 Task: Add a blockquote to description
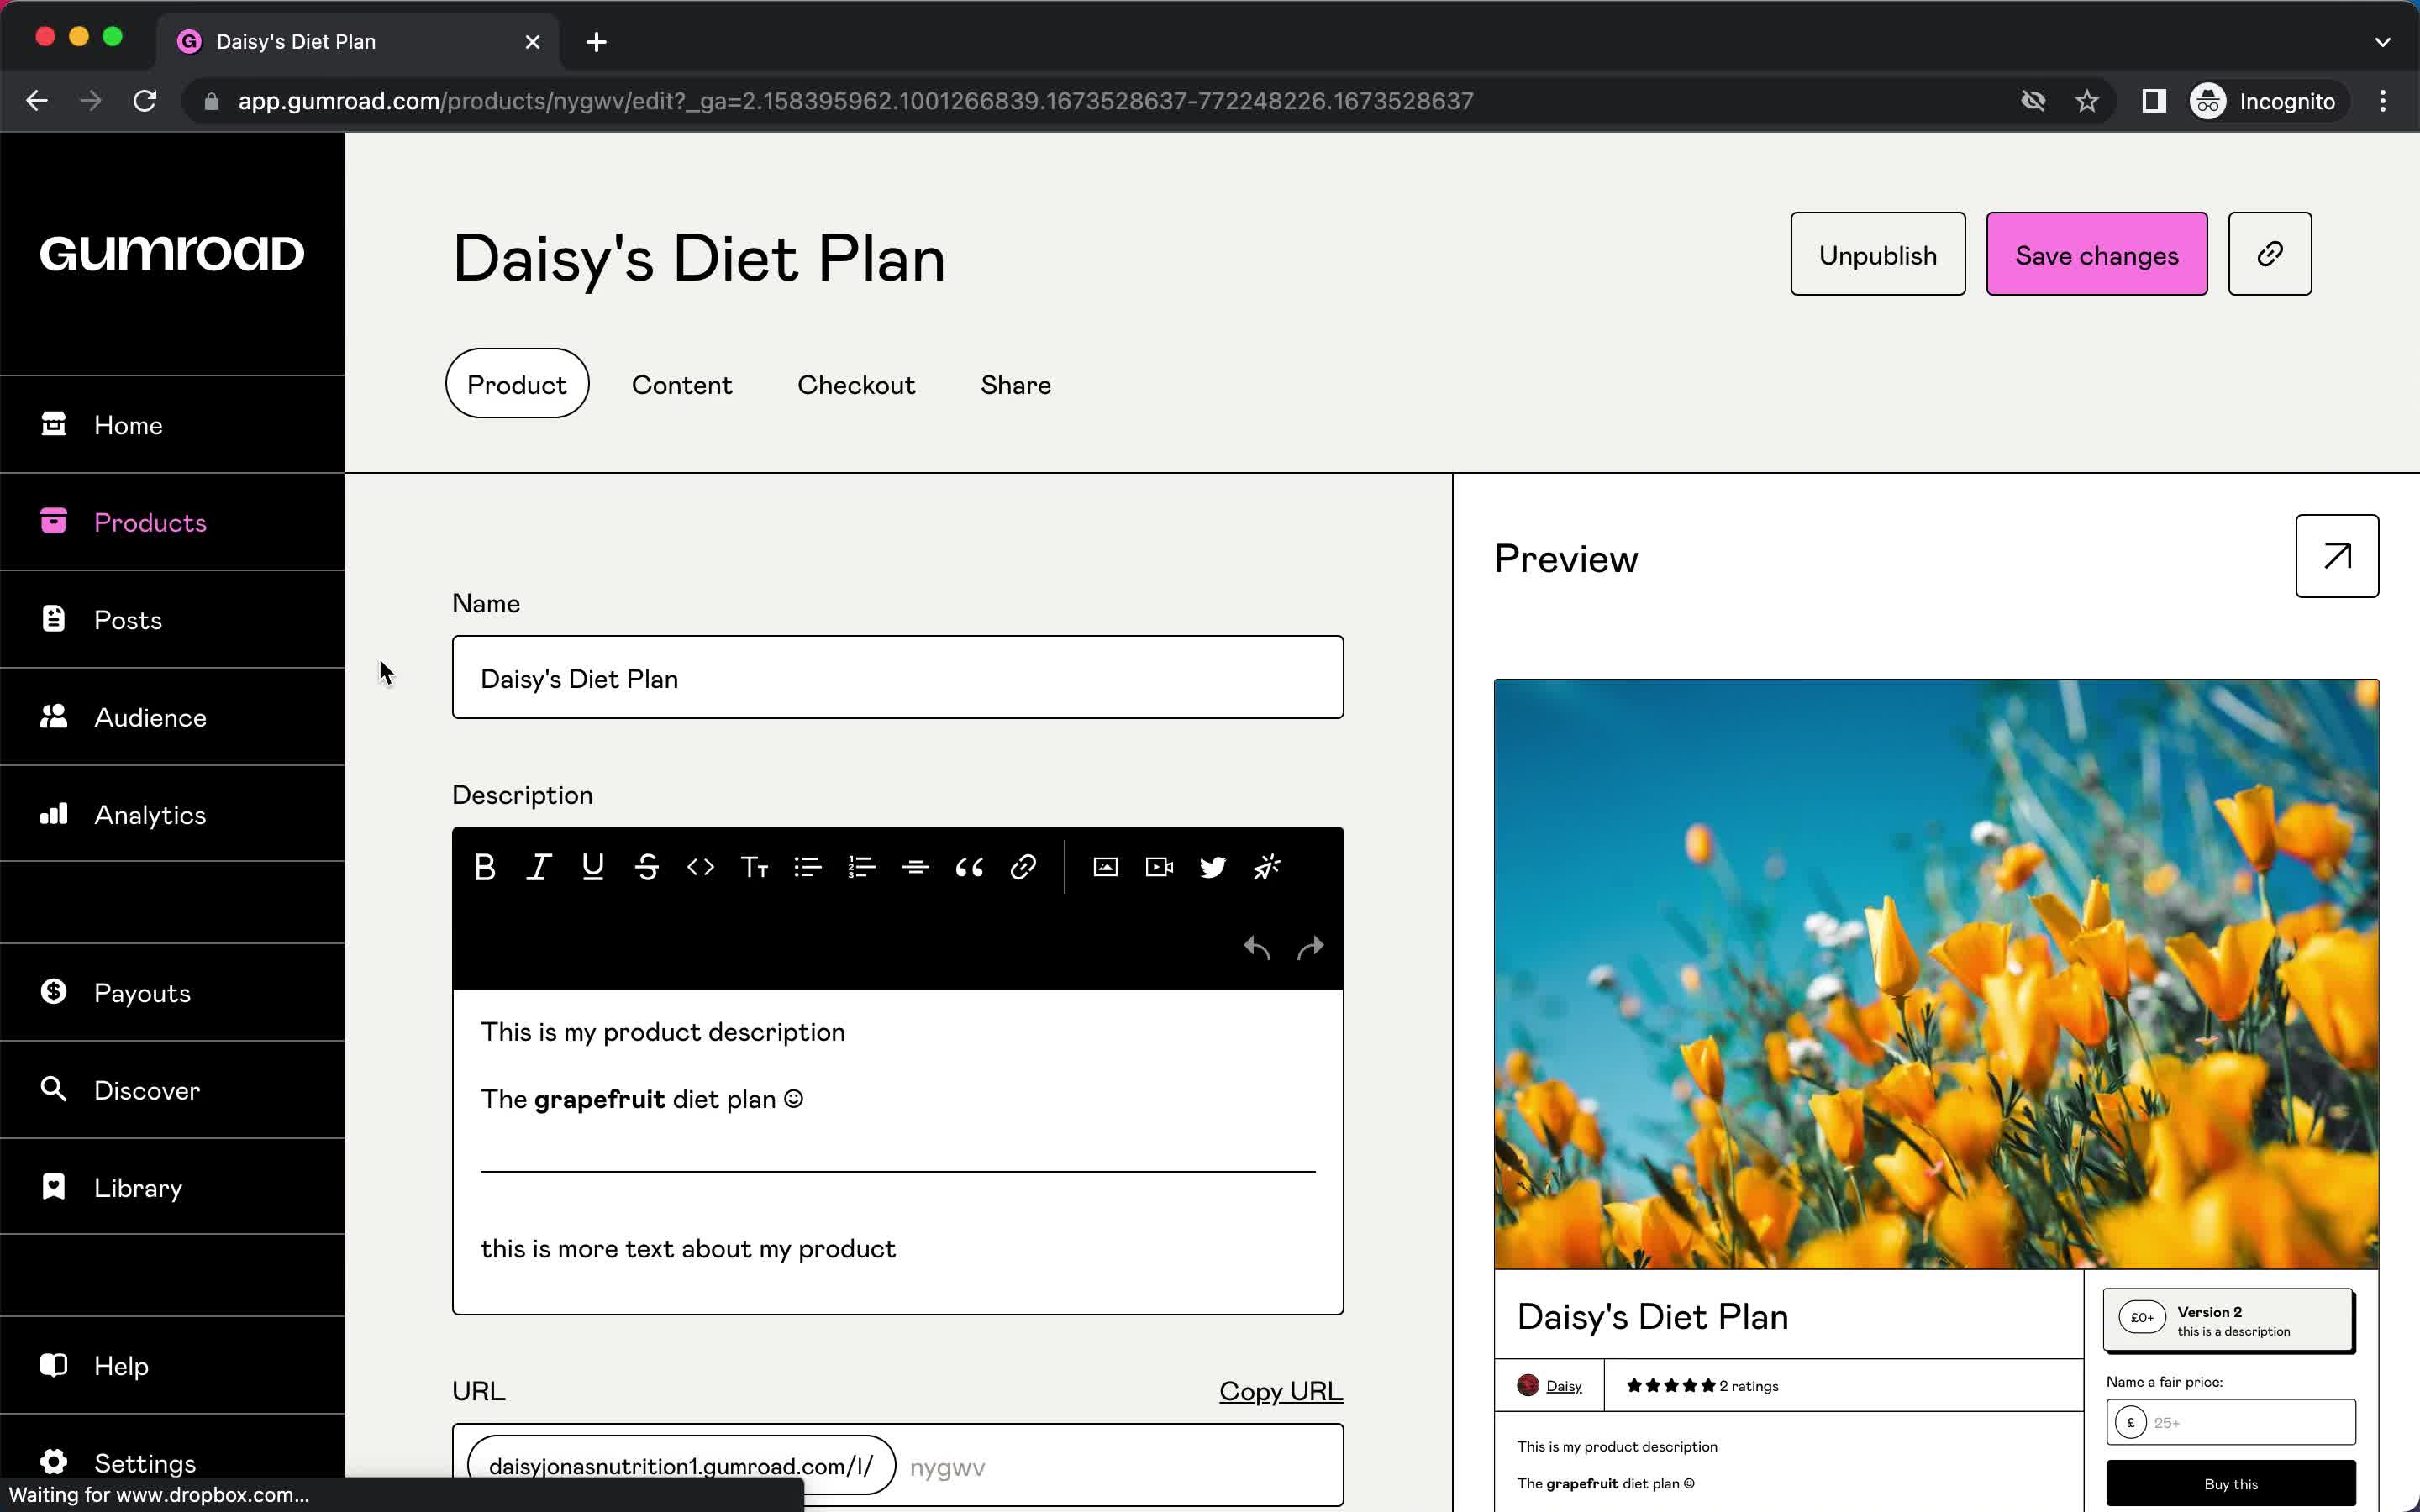coord(971,866)
